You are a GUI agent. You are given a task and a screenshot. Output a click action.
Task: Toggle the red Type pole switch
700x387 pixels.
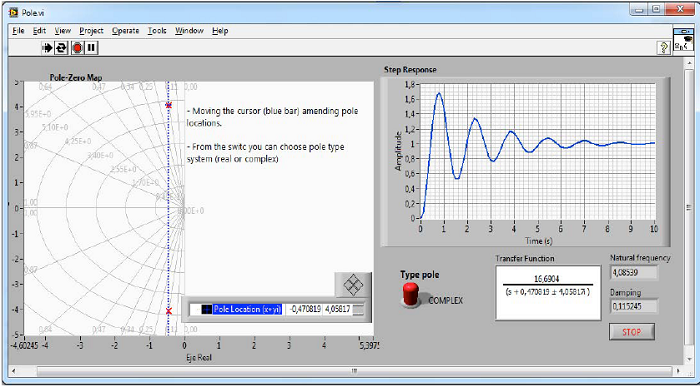click(411, 294)
